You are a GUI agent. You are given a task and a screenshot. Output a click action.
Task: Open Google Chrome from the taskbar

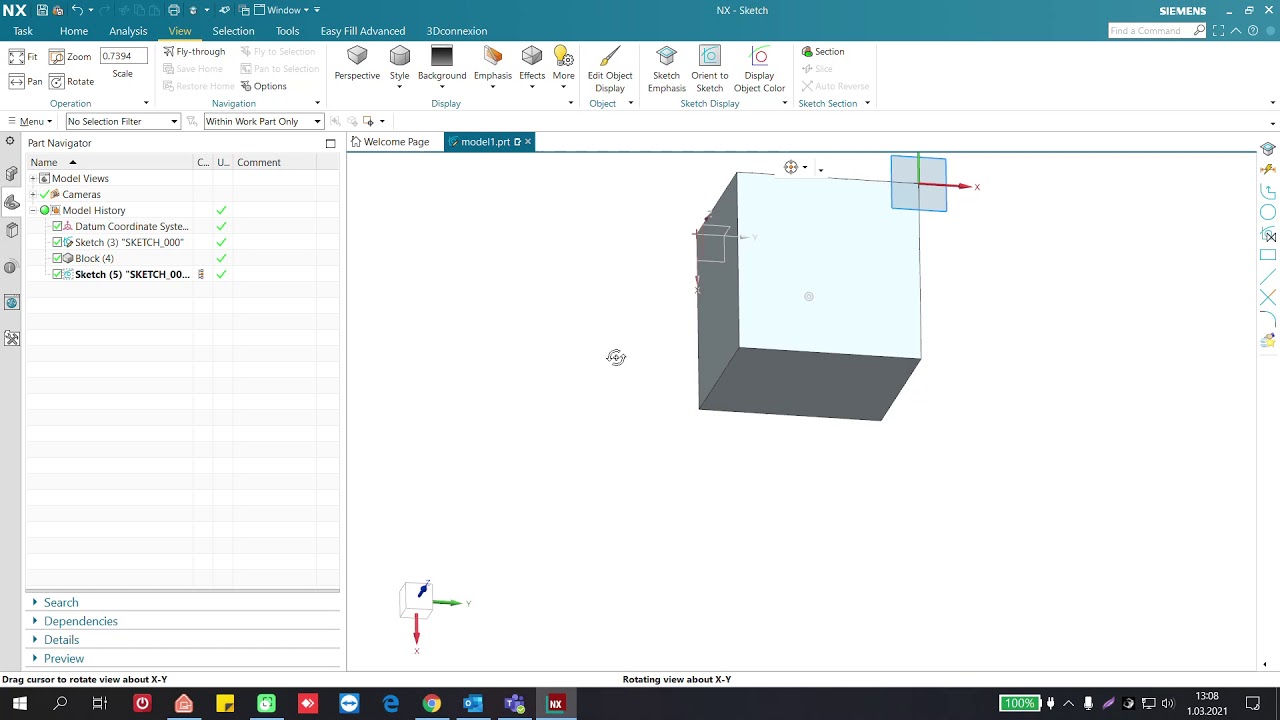tap(431, 704)
